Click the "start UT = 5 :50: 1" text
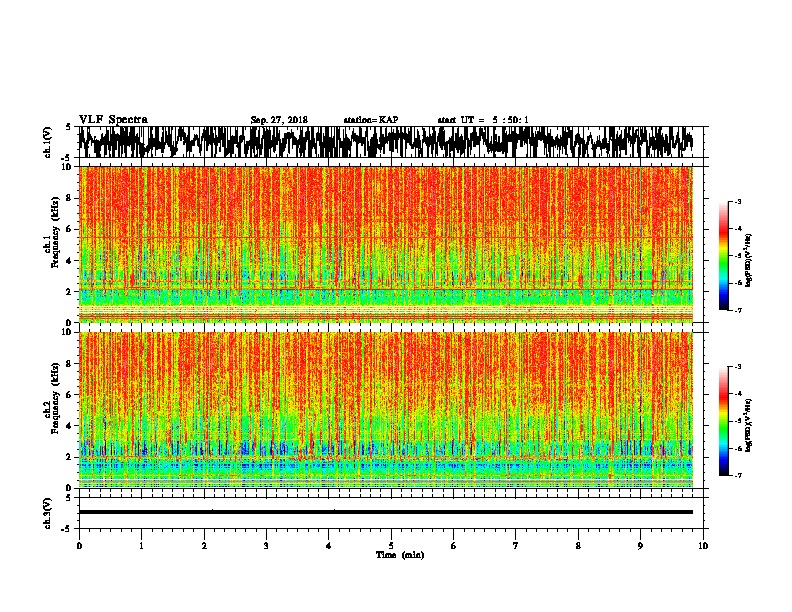Screen dimensions: 792x612 [483, 120]
